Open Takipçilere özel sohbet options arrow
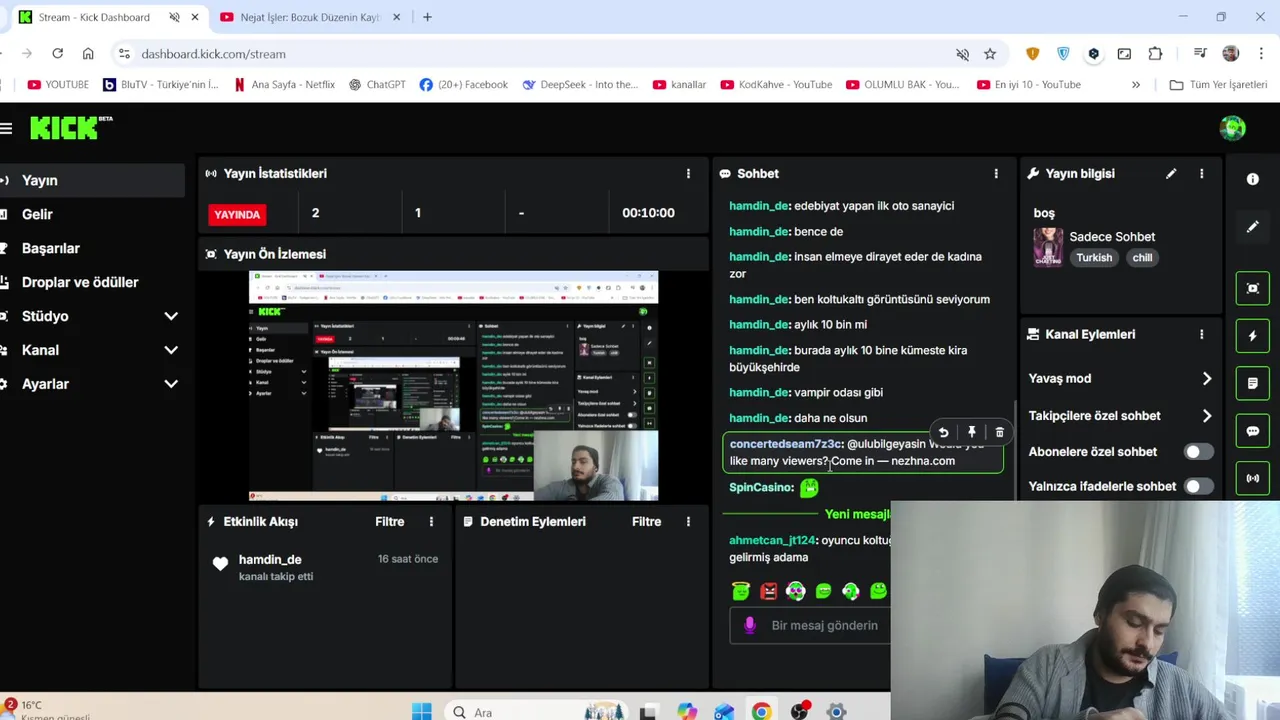Screen dimensions: 1280x720 coord(1207,416)
